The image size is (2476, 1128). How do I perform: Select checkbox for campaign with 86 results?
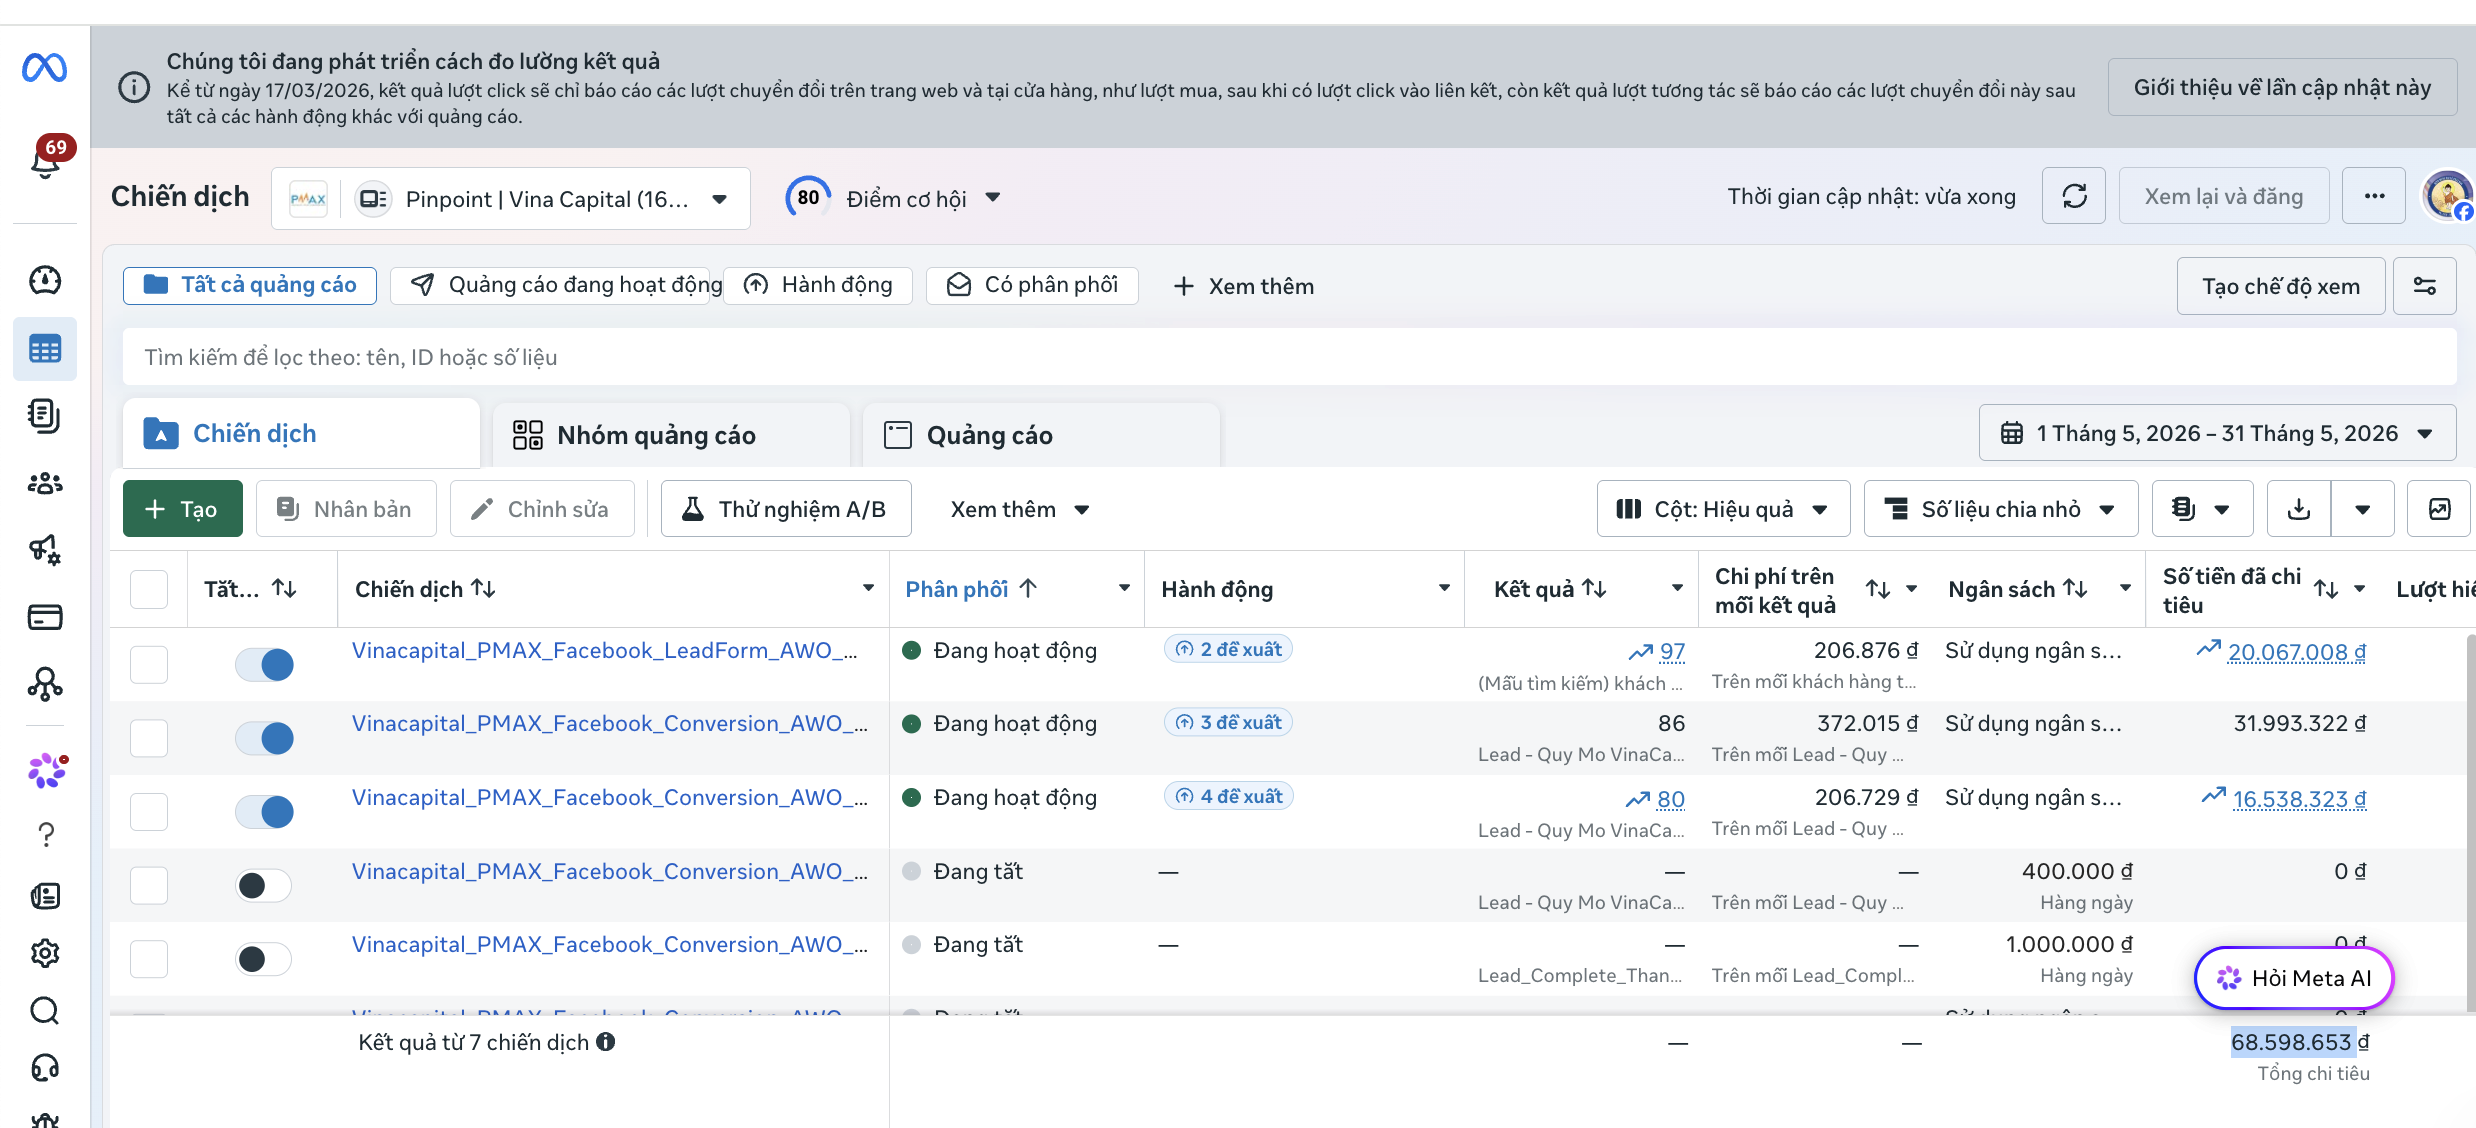pyautogui.click(x=149, y=738)
